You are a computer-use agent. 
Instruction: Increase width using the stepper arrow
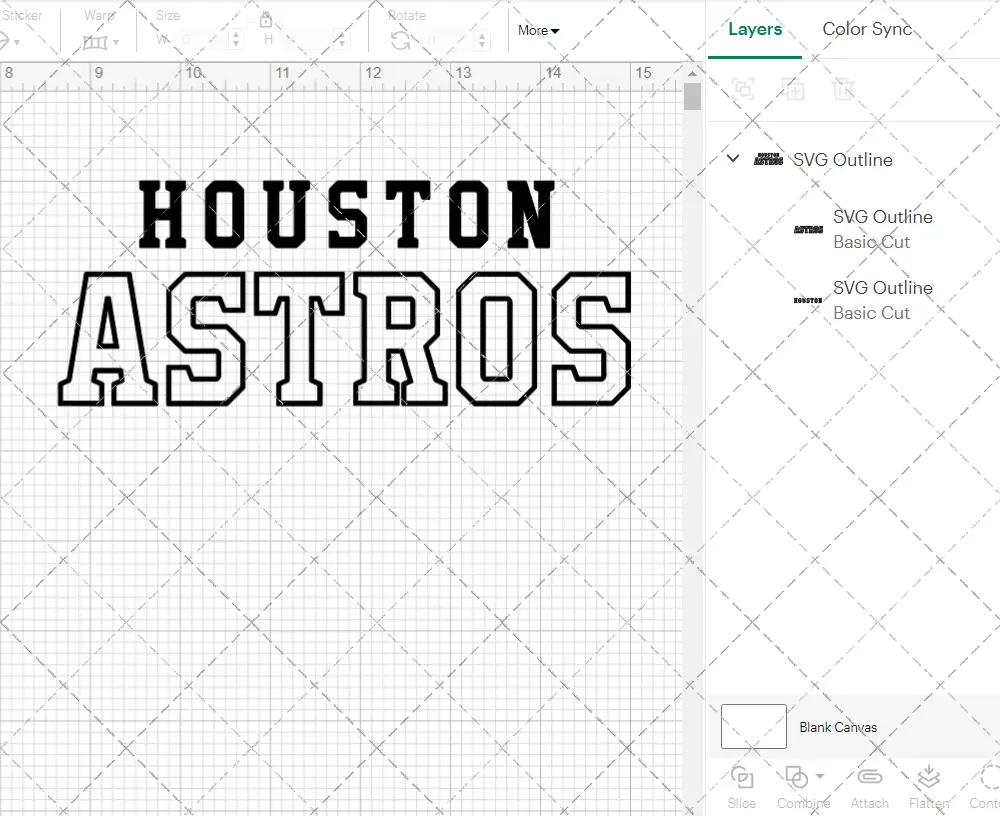click(x=236, y=36)
